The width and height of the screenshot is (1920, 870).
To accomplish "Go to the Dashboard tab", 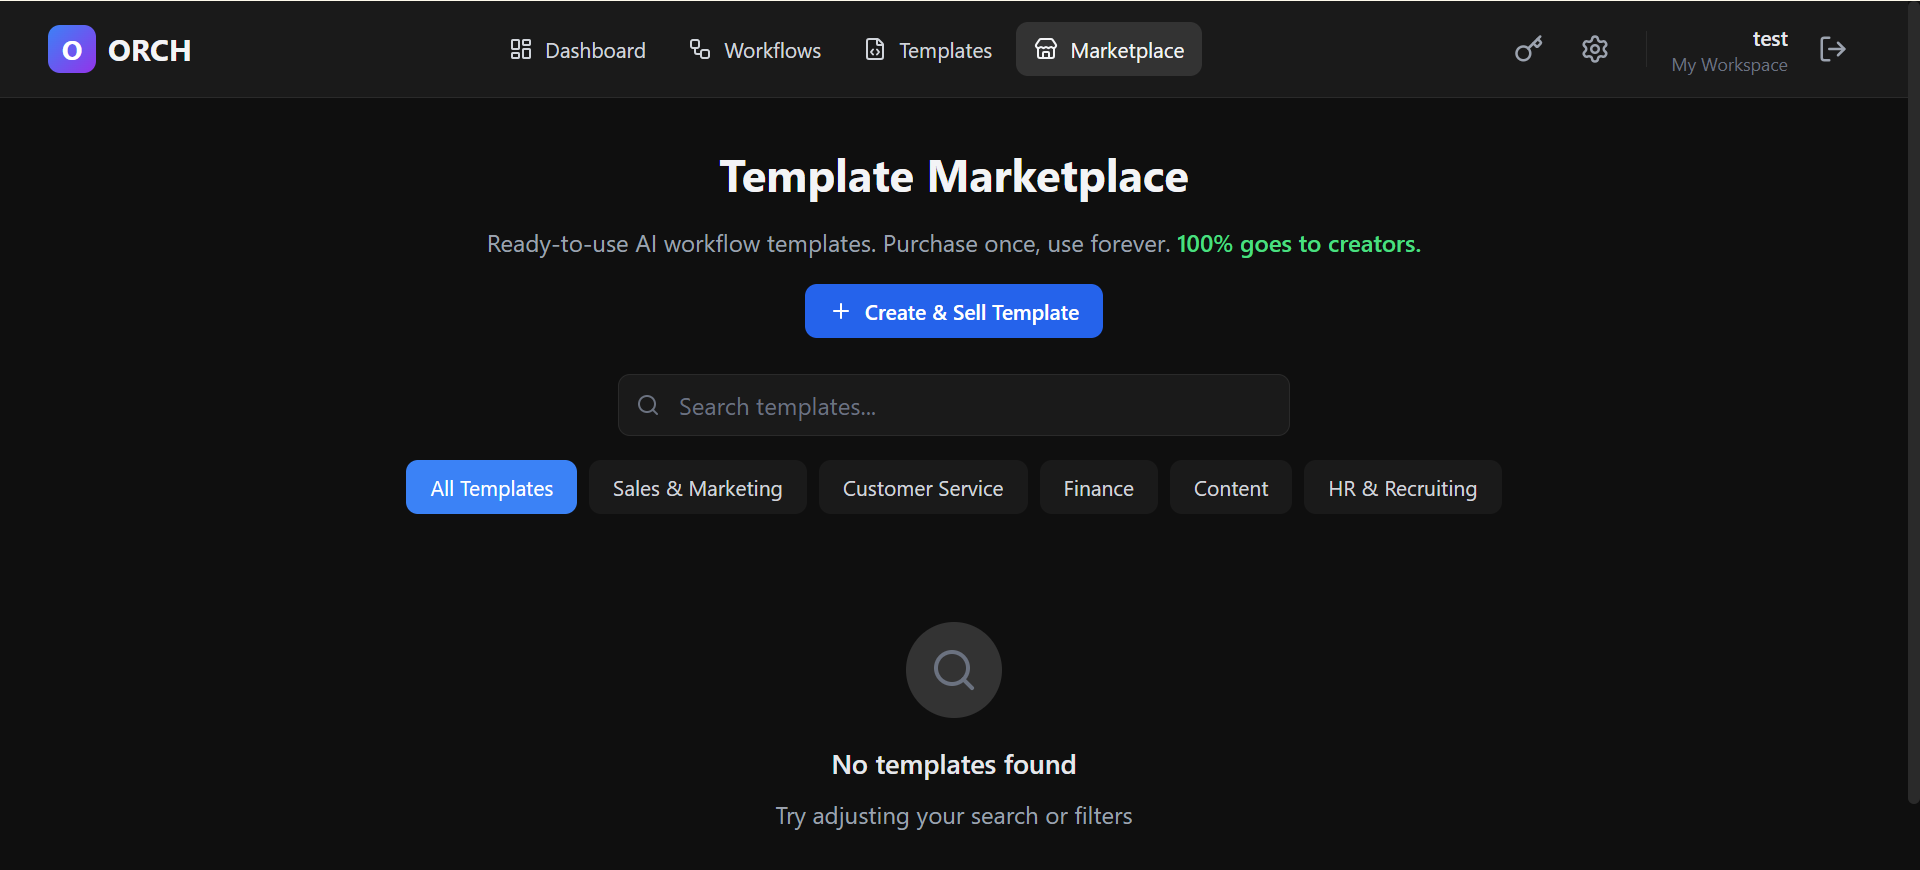I will point(578,49).
